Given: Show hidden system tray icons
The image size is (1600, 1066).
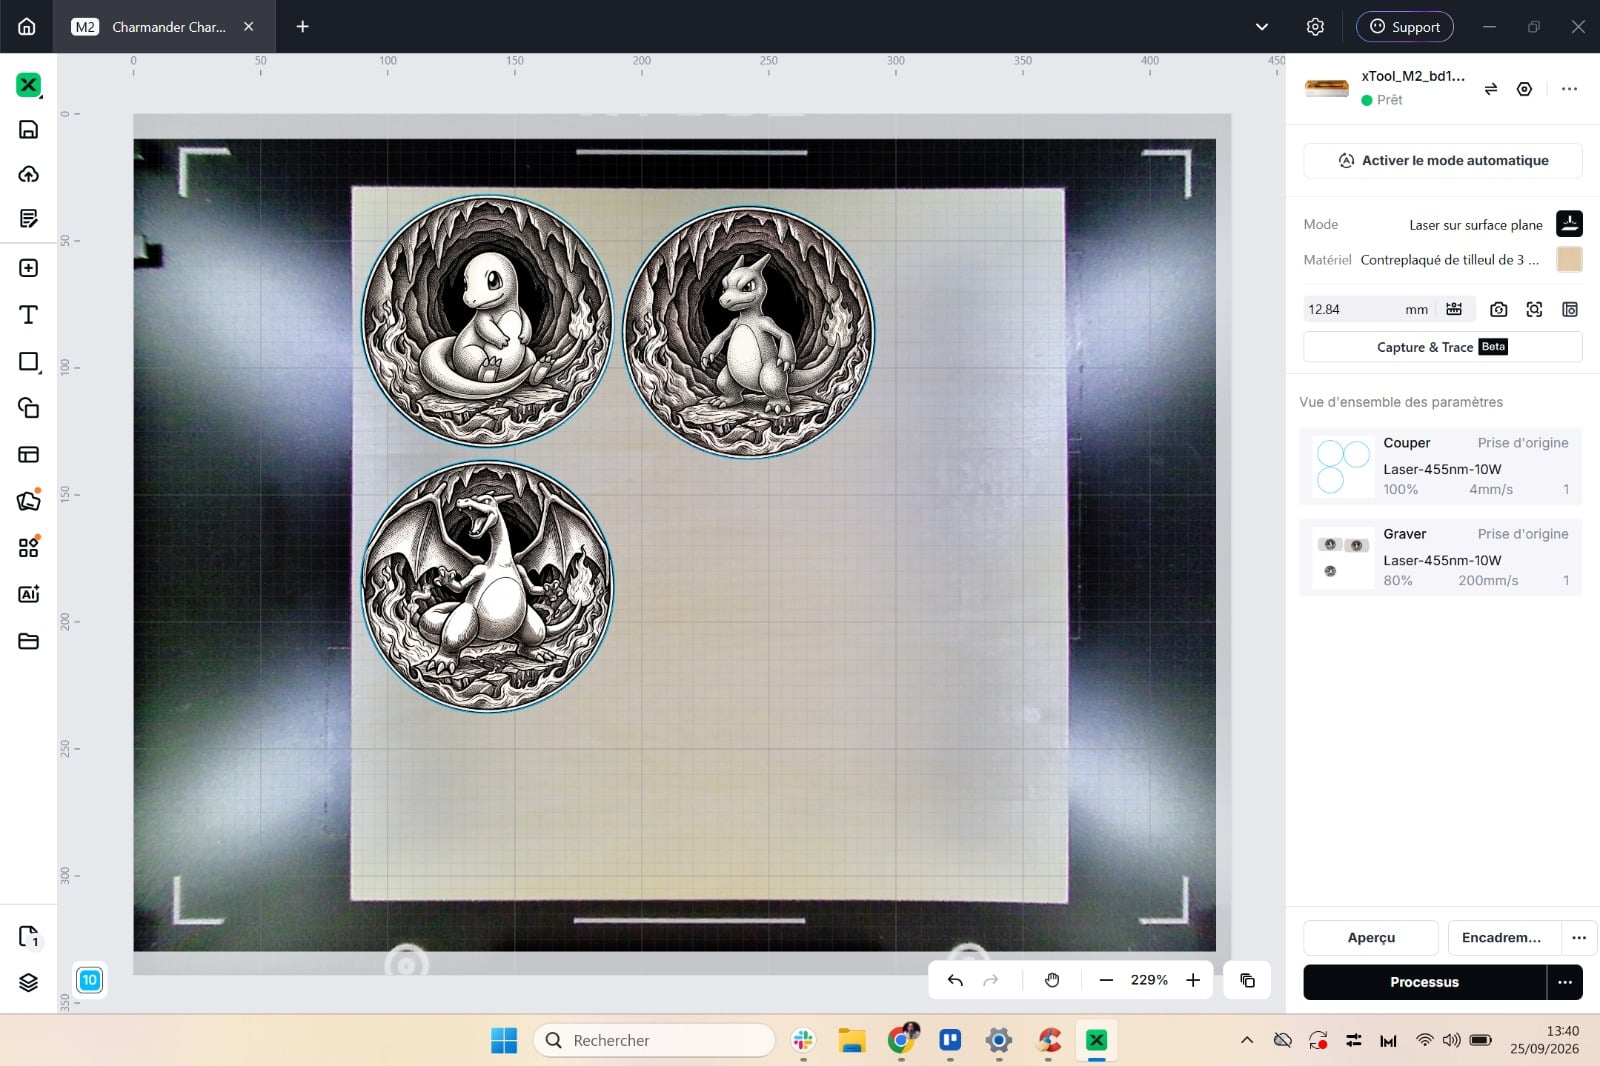Looking at the screenshot, I should point(1247,1040).
